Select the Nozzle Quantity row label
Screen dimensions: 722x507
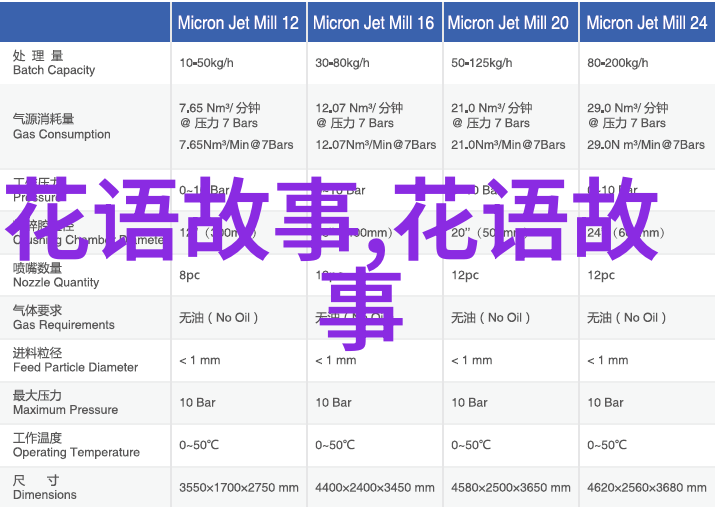click(x=56, y=275)
